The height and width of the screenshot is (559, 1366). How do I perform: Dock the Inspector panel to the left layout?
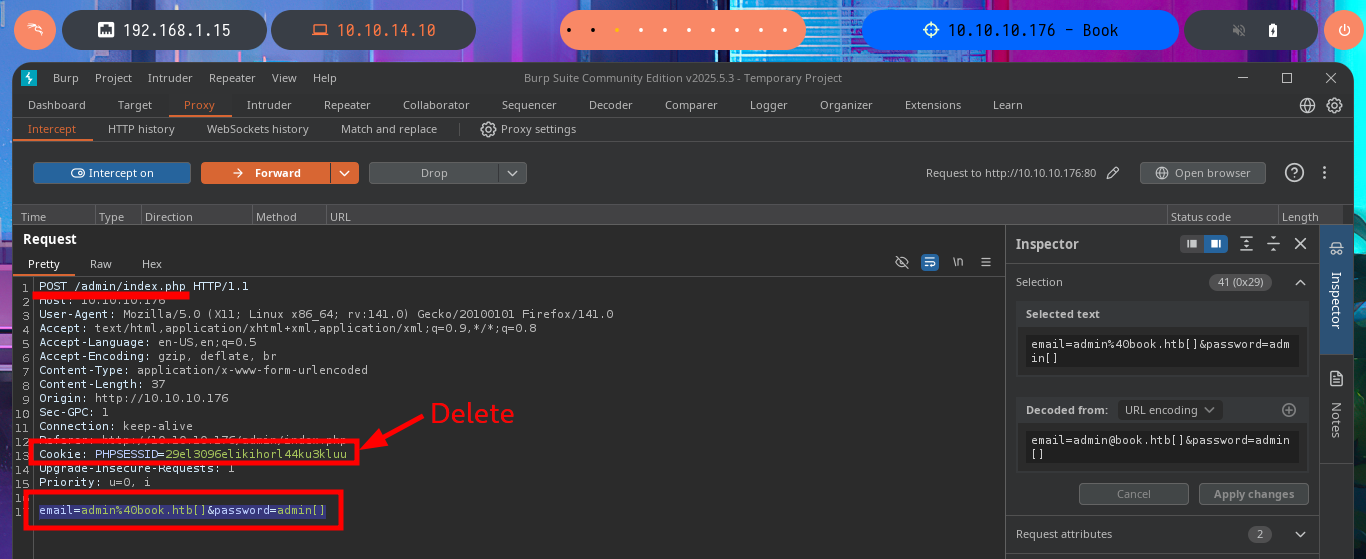coord(1191,244)
